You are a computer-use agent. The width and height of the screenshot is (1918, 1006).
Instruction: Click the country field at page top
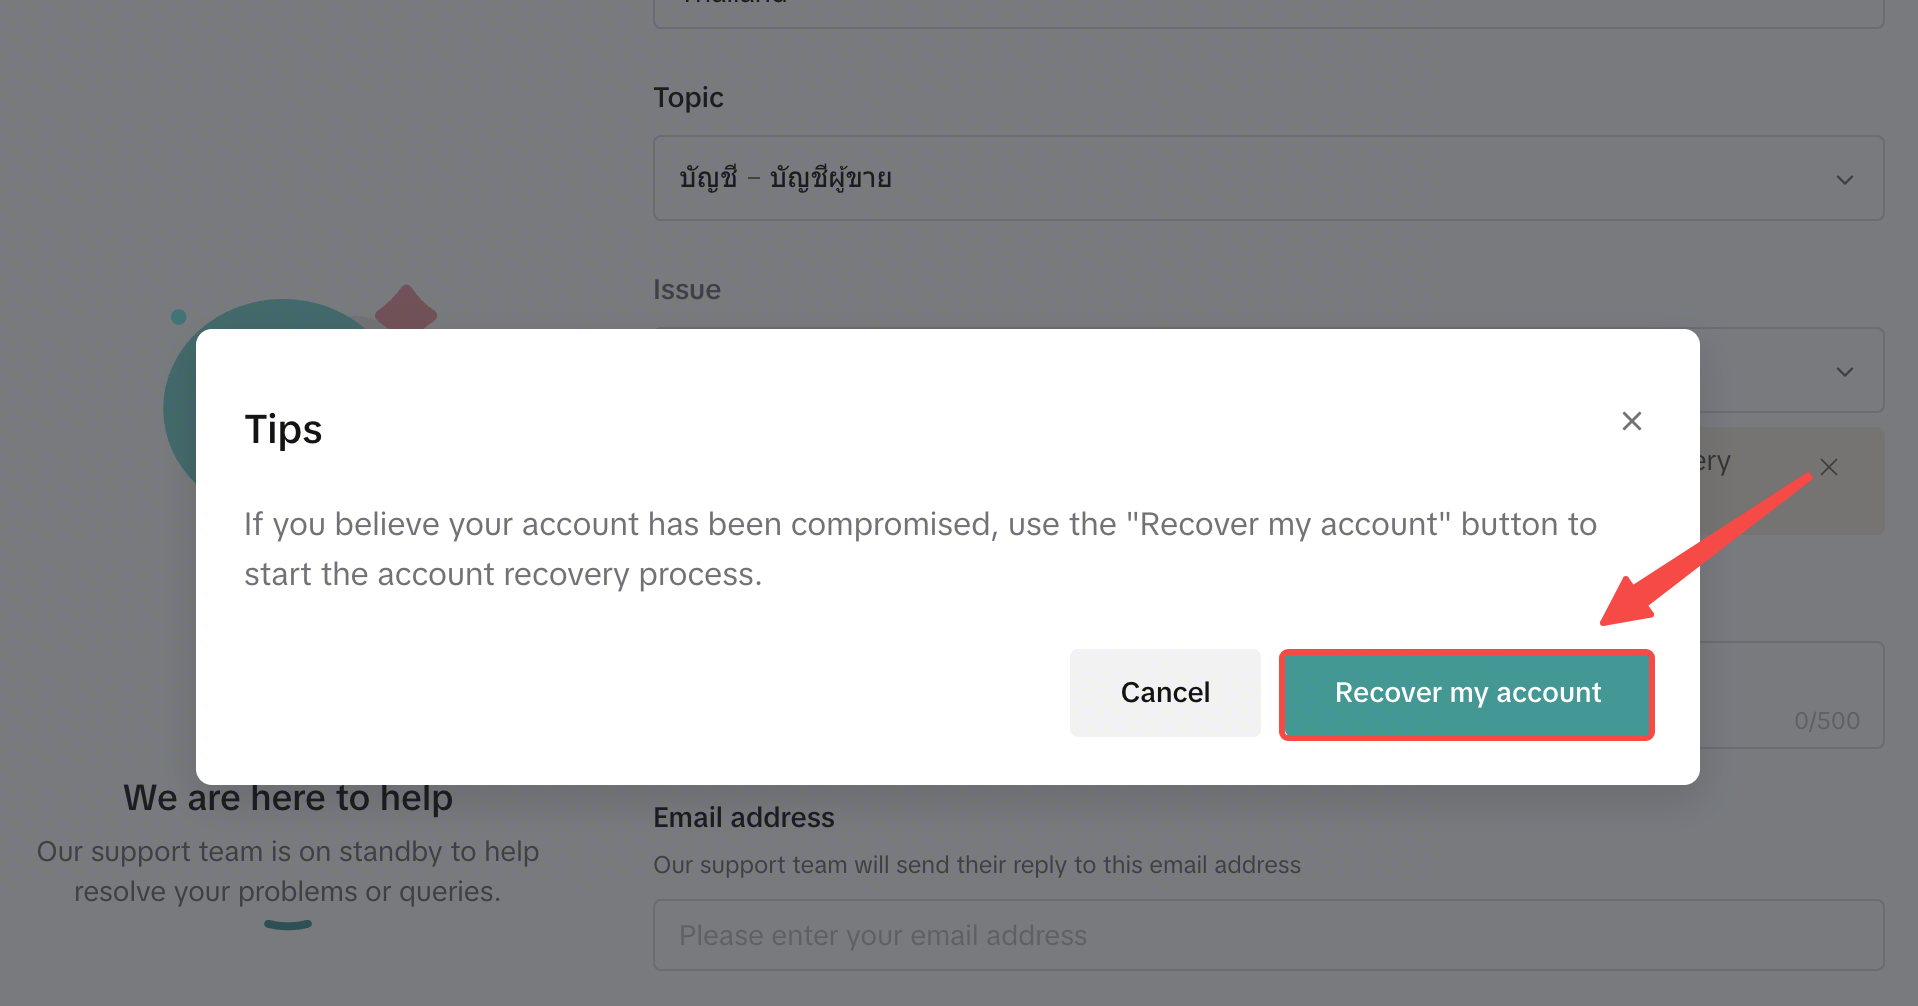[x=1268, y=12]
